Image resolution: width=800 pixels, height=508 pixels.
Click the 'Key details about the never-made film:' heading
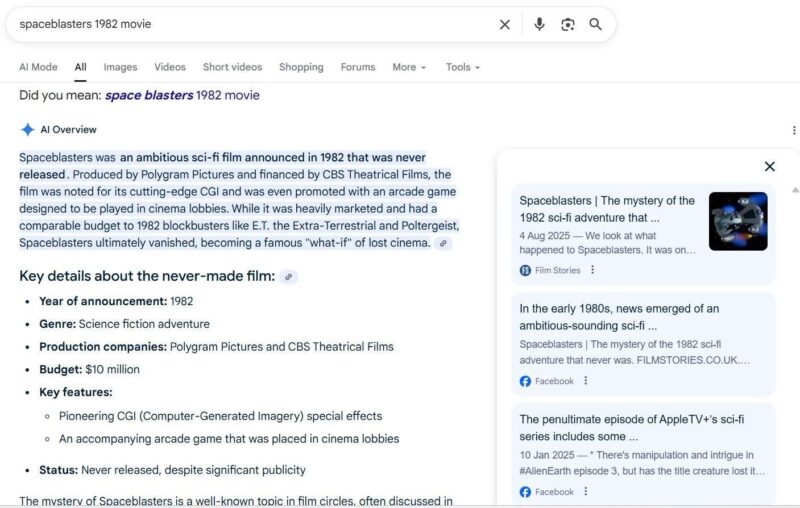(x=147, y=276)
